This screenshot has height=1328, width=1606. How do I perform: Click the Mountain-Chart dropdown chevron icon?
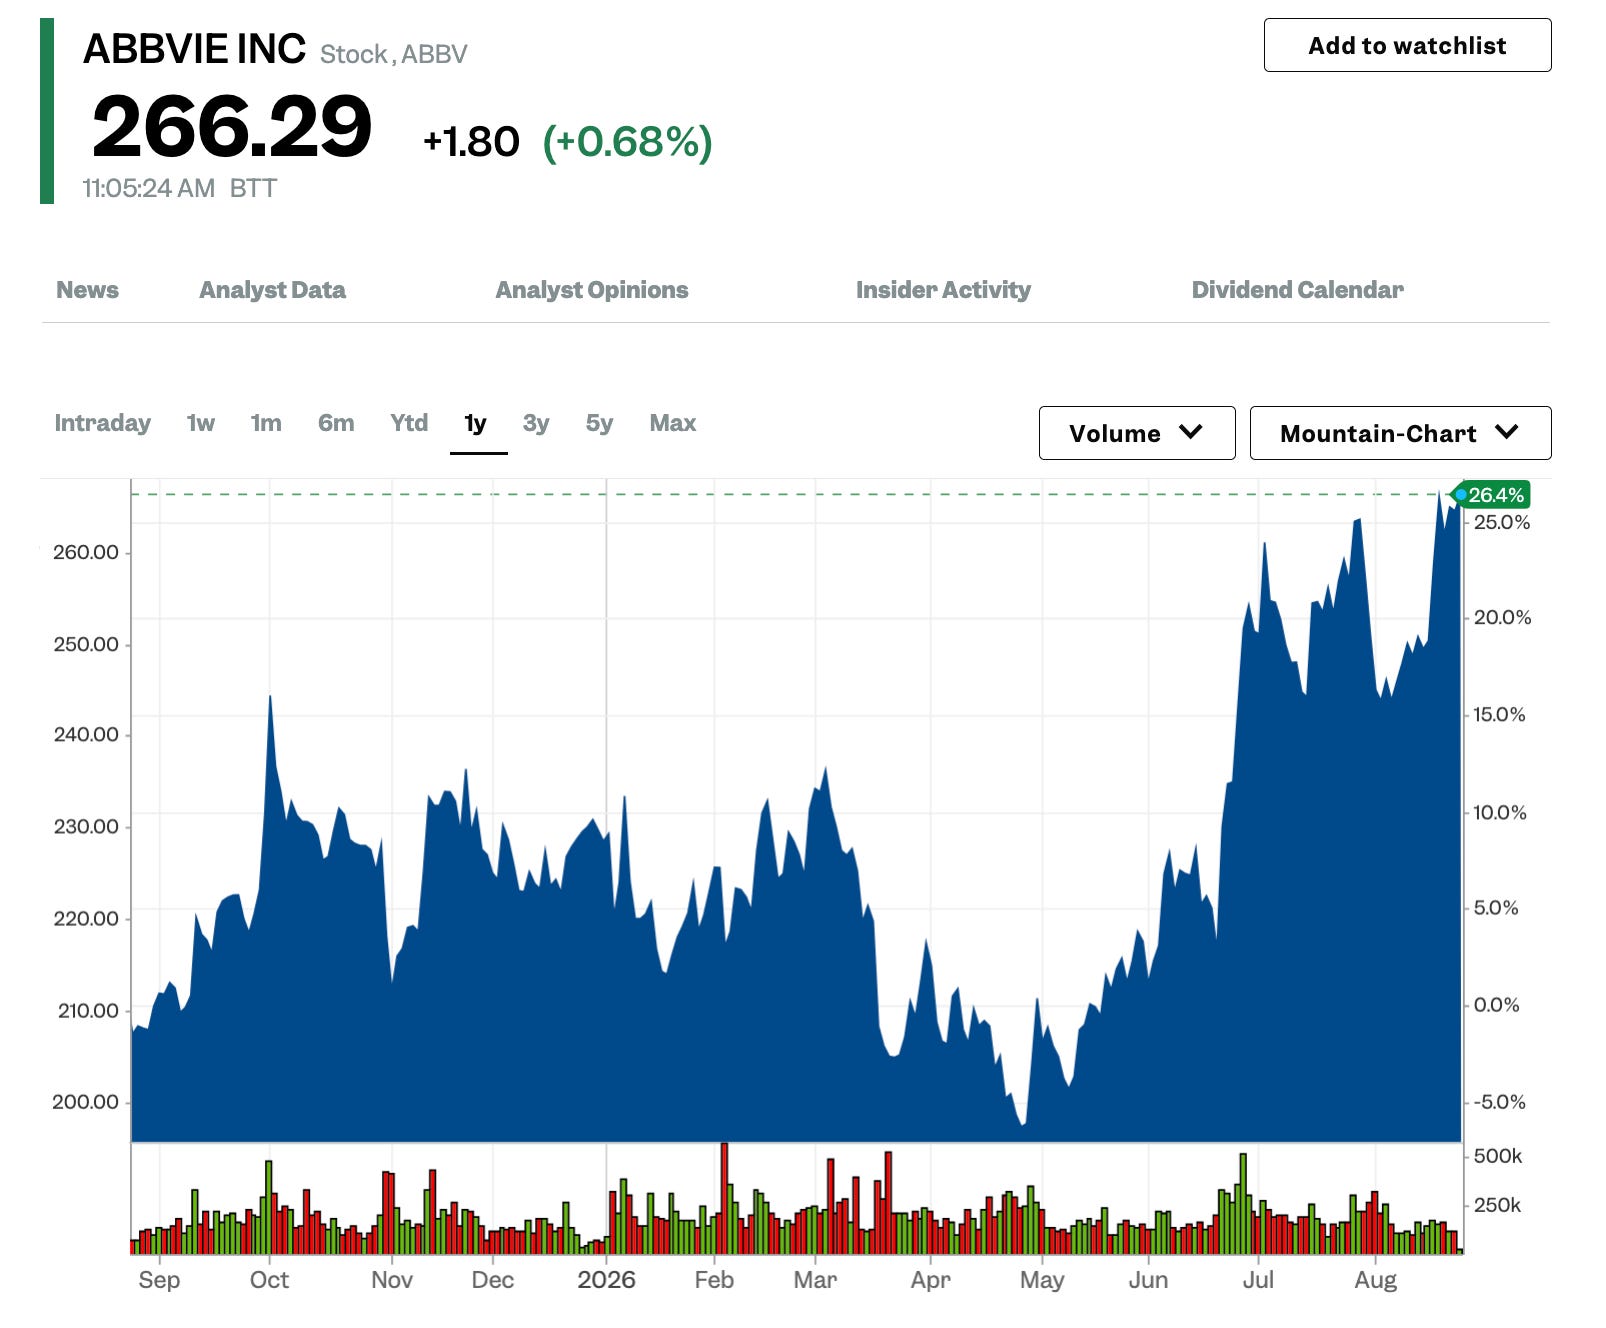[x=1506, y=432]
